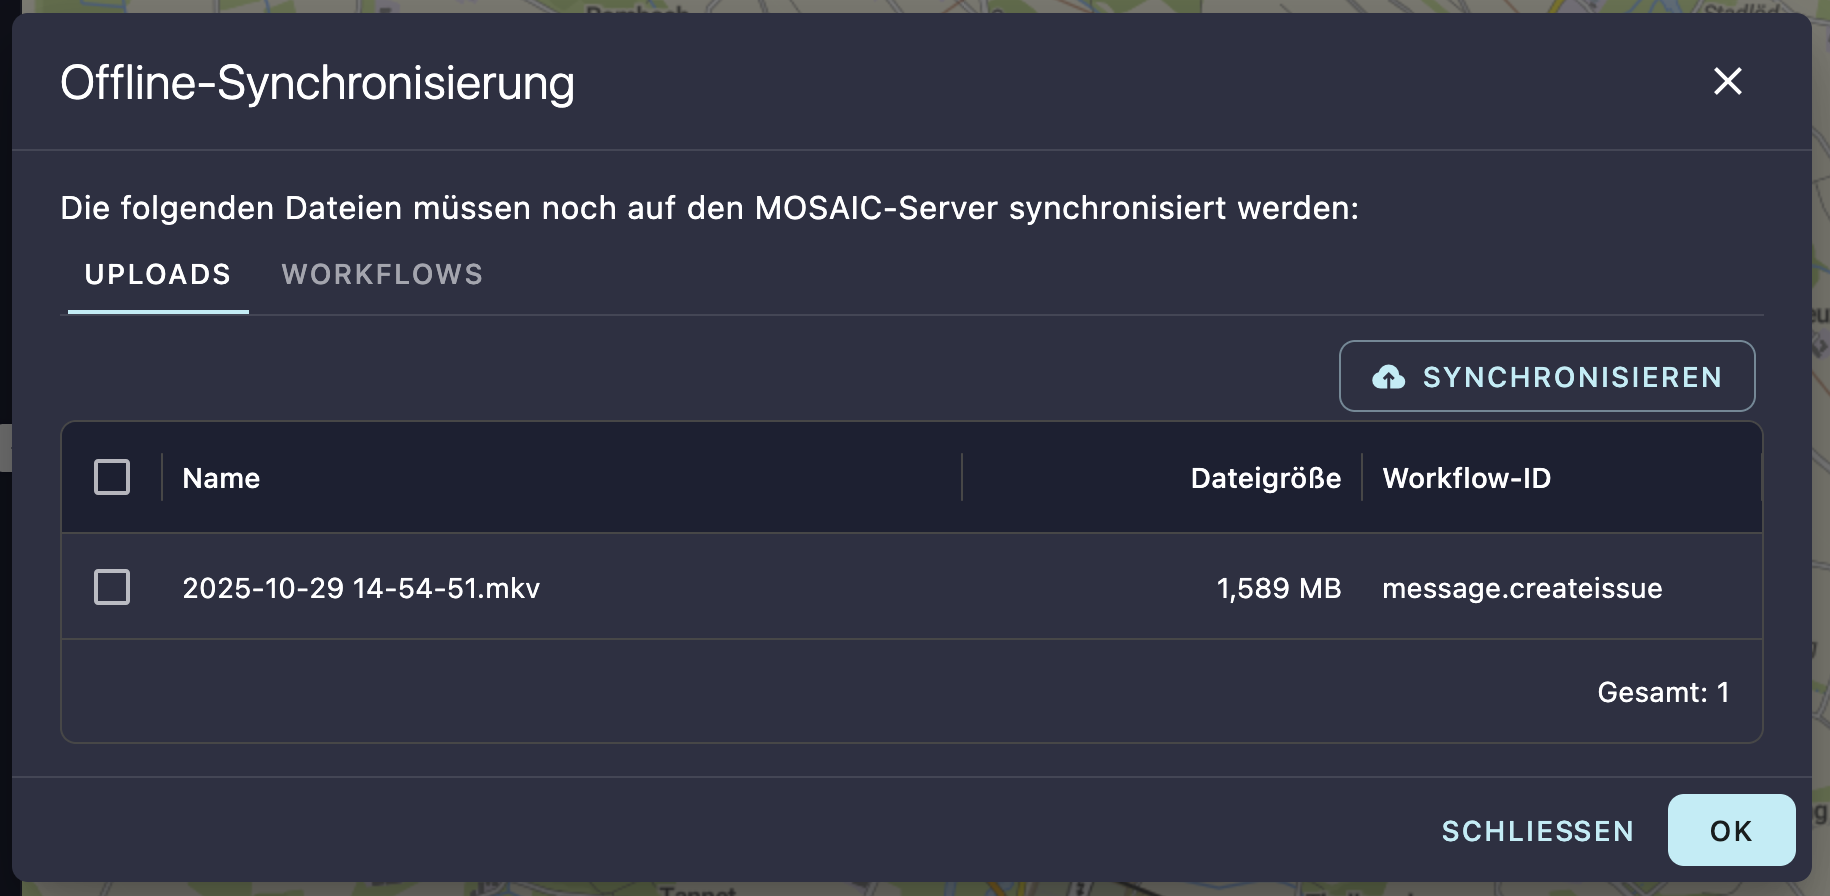Click the Gesamt: 1 total footer
Screen dimensions: 1830x896
(x=1662, y=692)
